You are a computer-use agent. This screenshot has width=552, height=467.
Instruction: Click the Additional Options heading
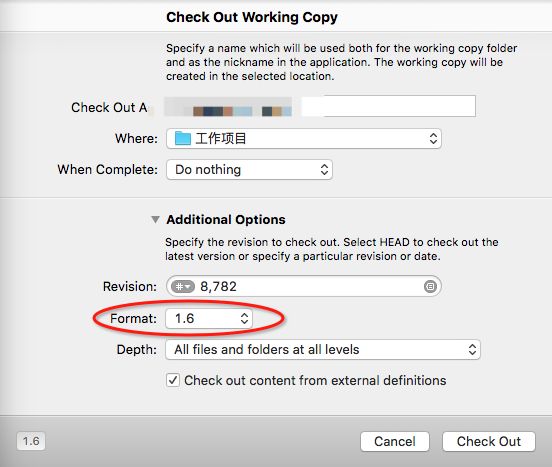tap(226, 220)
